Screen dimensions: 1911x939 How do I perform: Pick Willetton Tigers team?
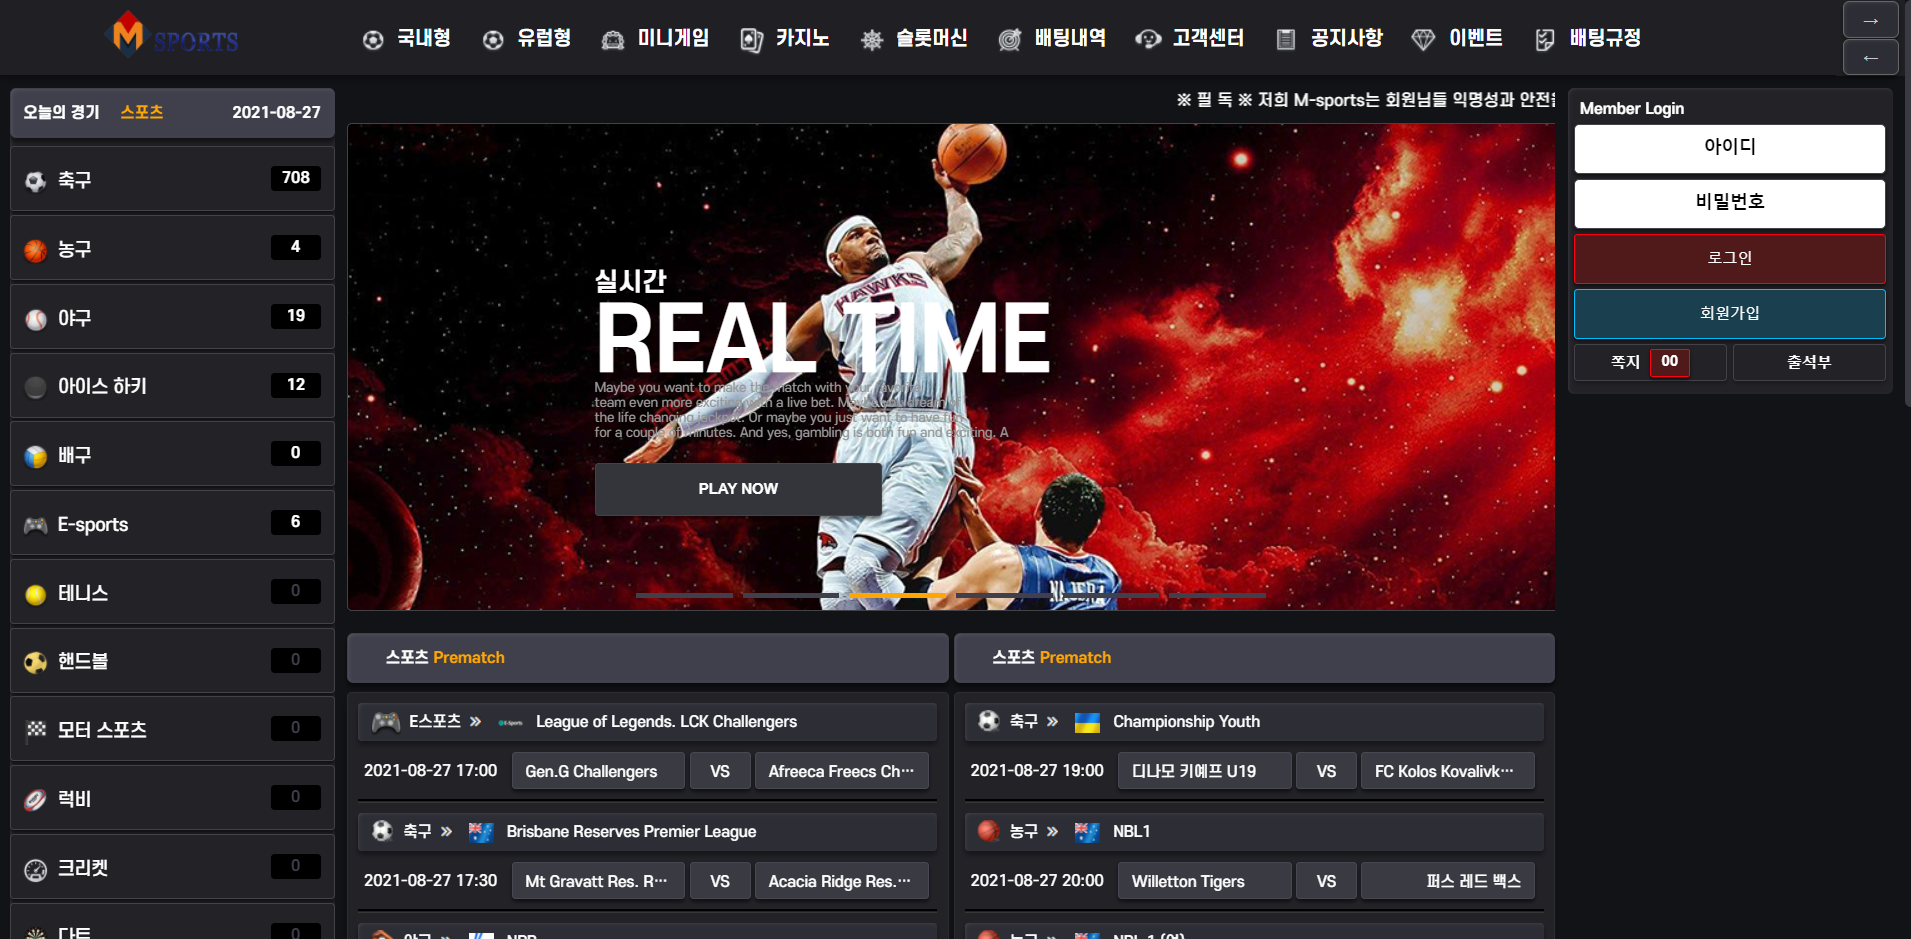1204,881
